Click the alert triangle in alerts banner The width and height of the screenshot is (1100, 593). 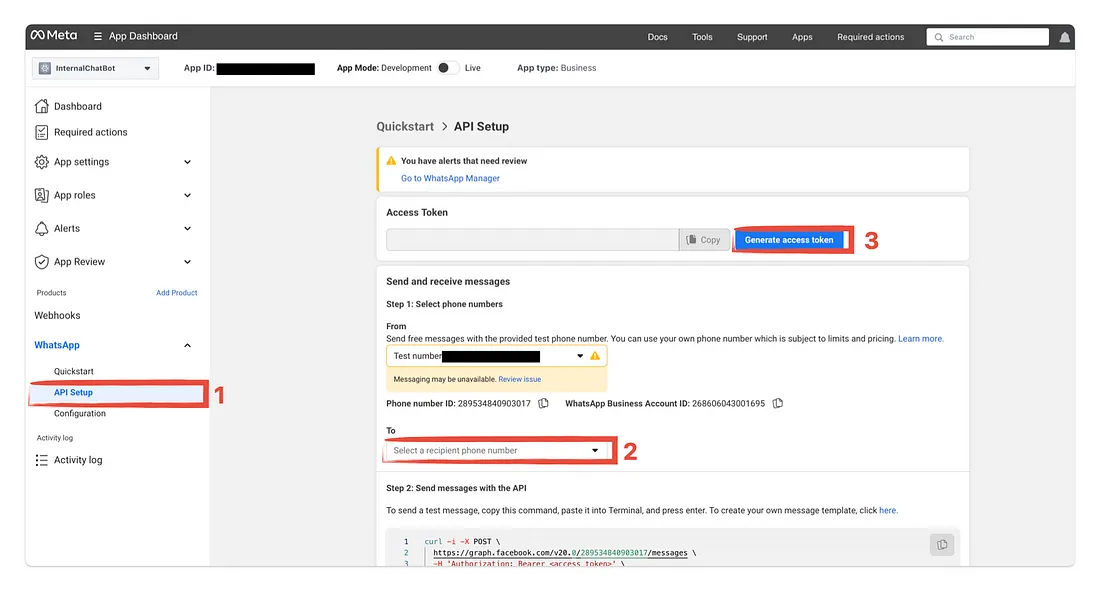click(391, 161)
